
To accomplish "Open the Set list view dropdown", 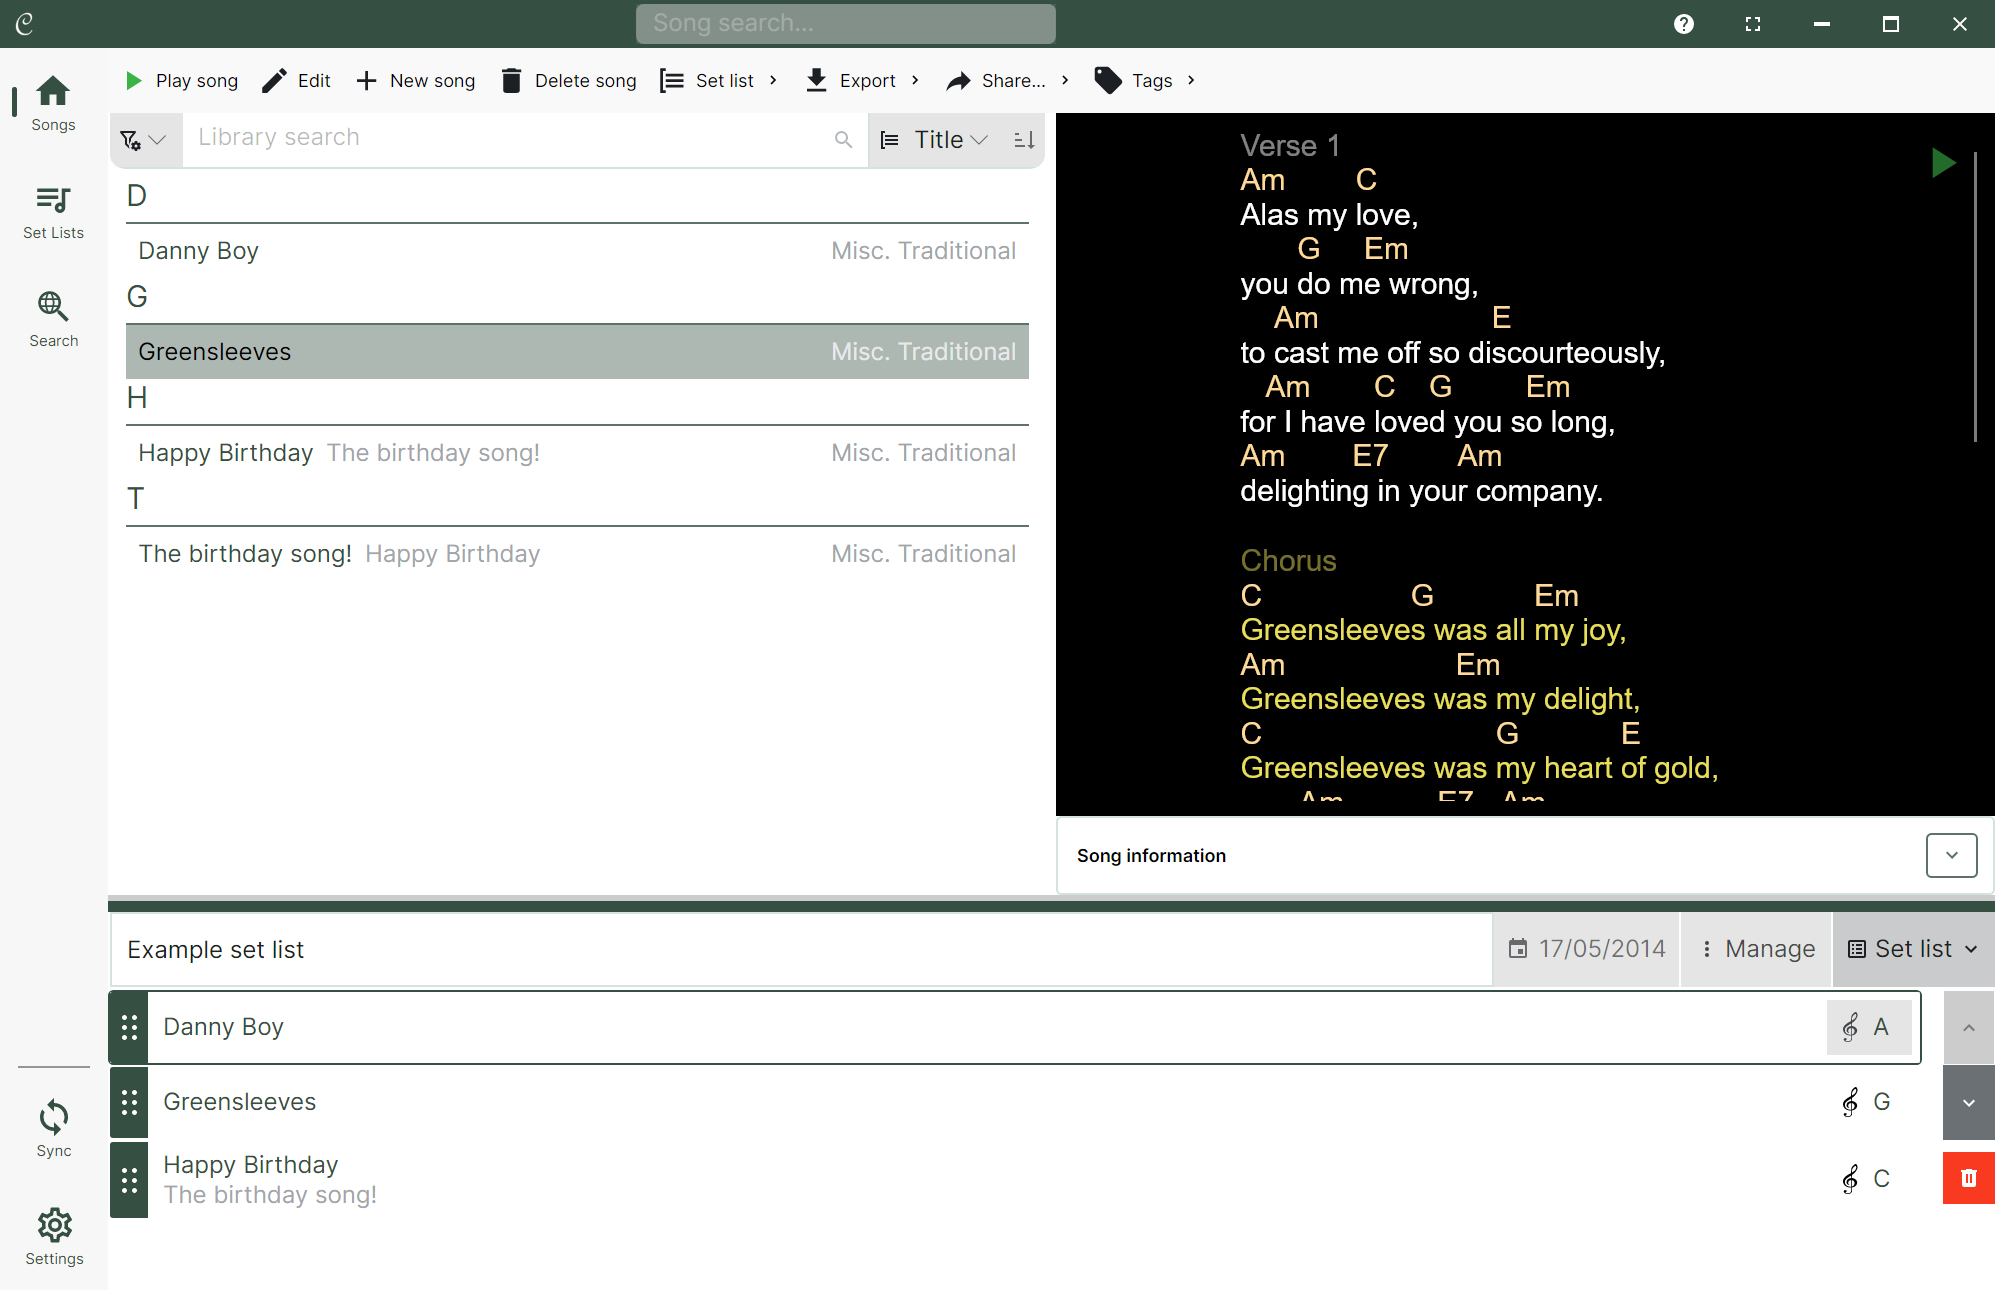I will pyautogui.click(x=1912, y=949).
